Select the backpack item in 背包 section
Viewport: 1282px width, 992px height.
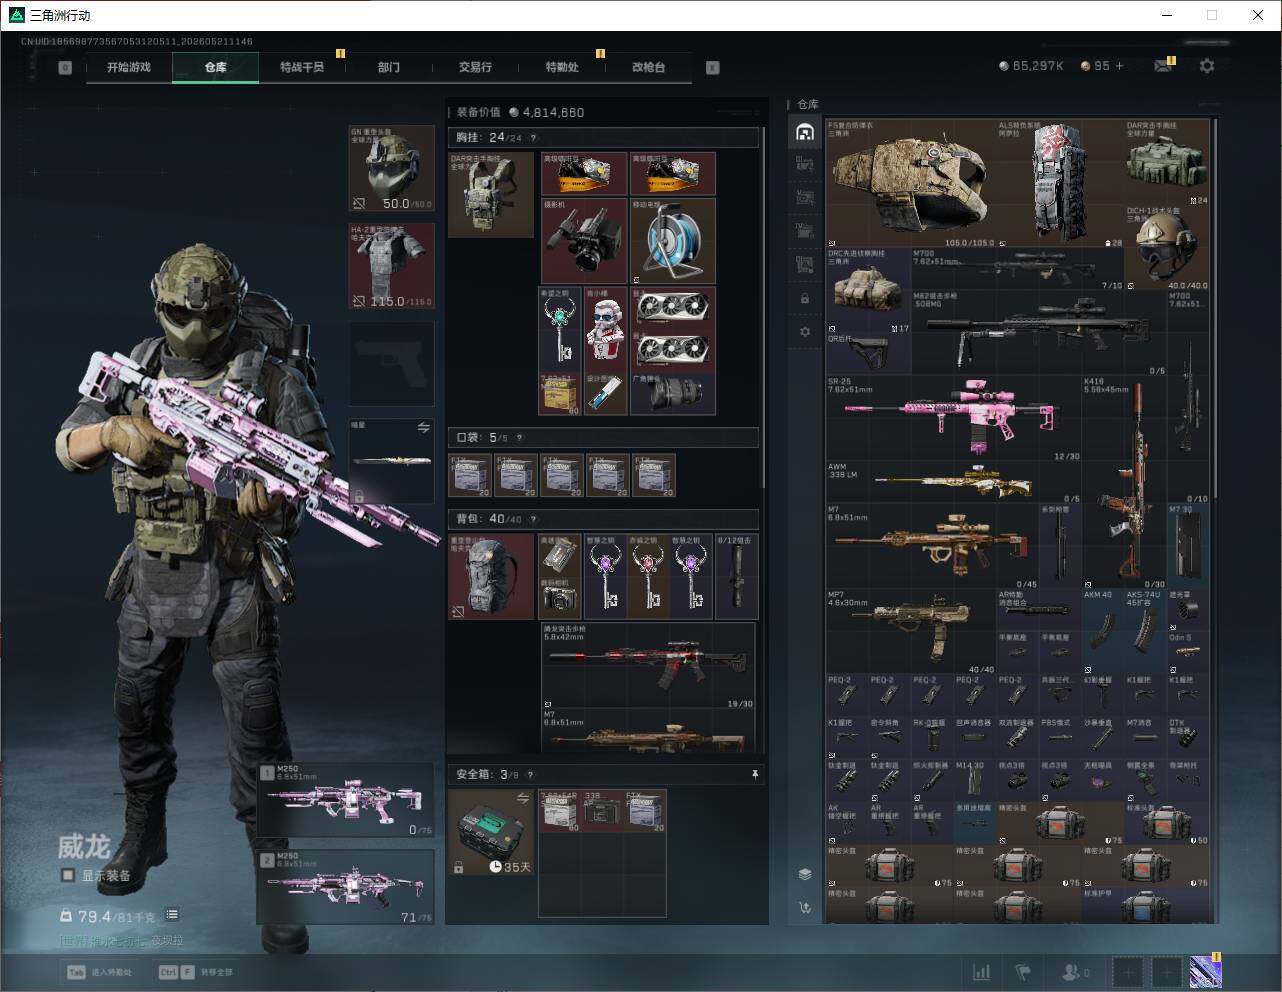(x=491, y=577)
